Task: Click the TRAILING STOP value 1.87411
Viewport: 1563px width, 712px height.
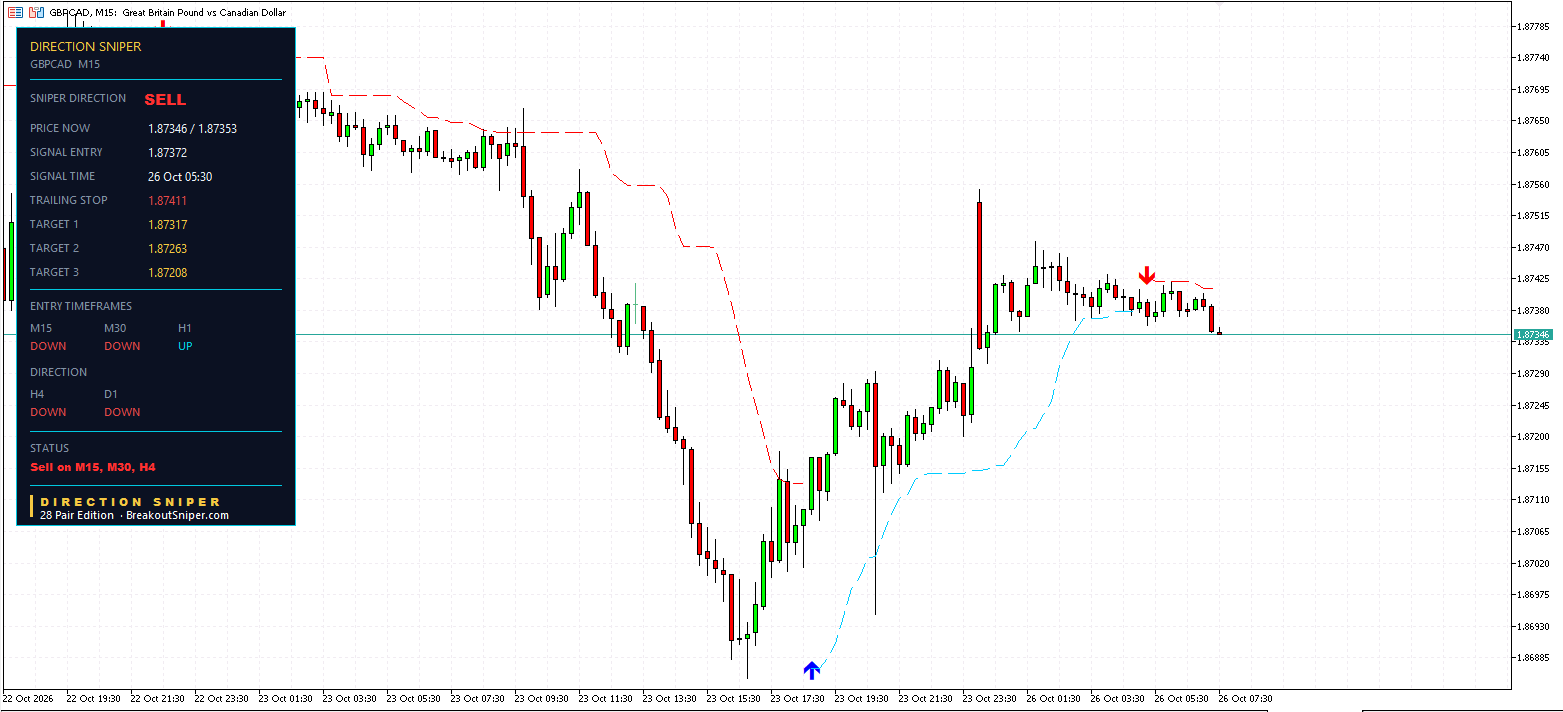Action: [x=167, y=201]
